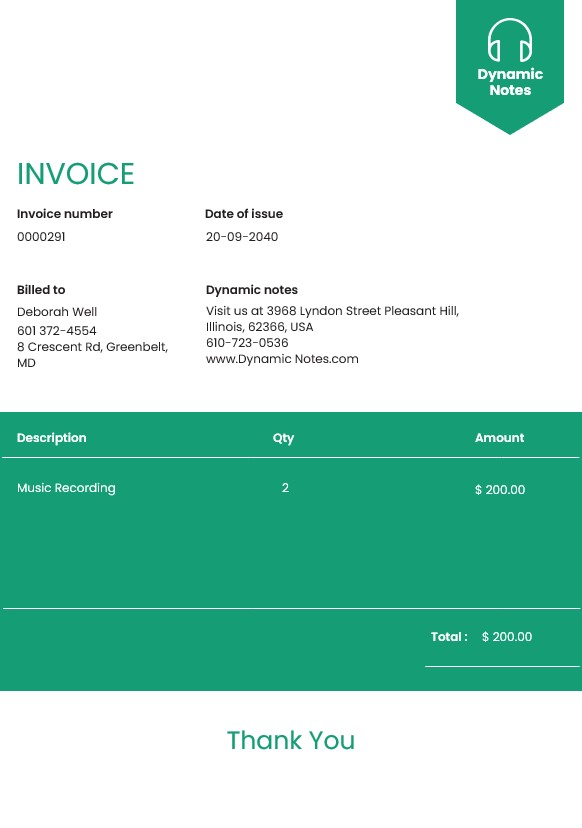Viewport: 582px width, 828px height.
Task: Select the 'Music Recording' item
Action: pos(66,488)
